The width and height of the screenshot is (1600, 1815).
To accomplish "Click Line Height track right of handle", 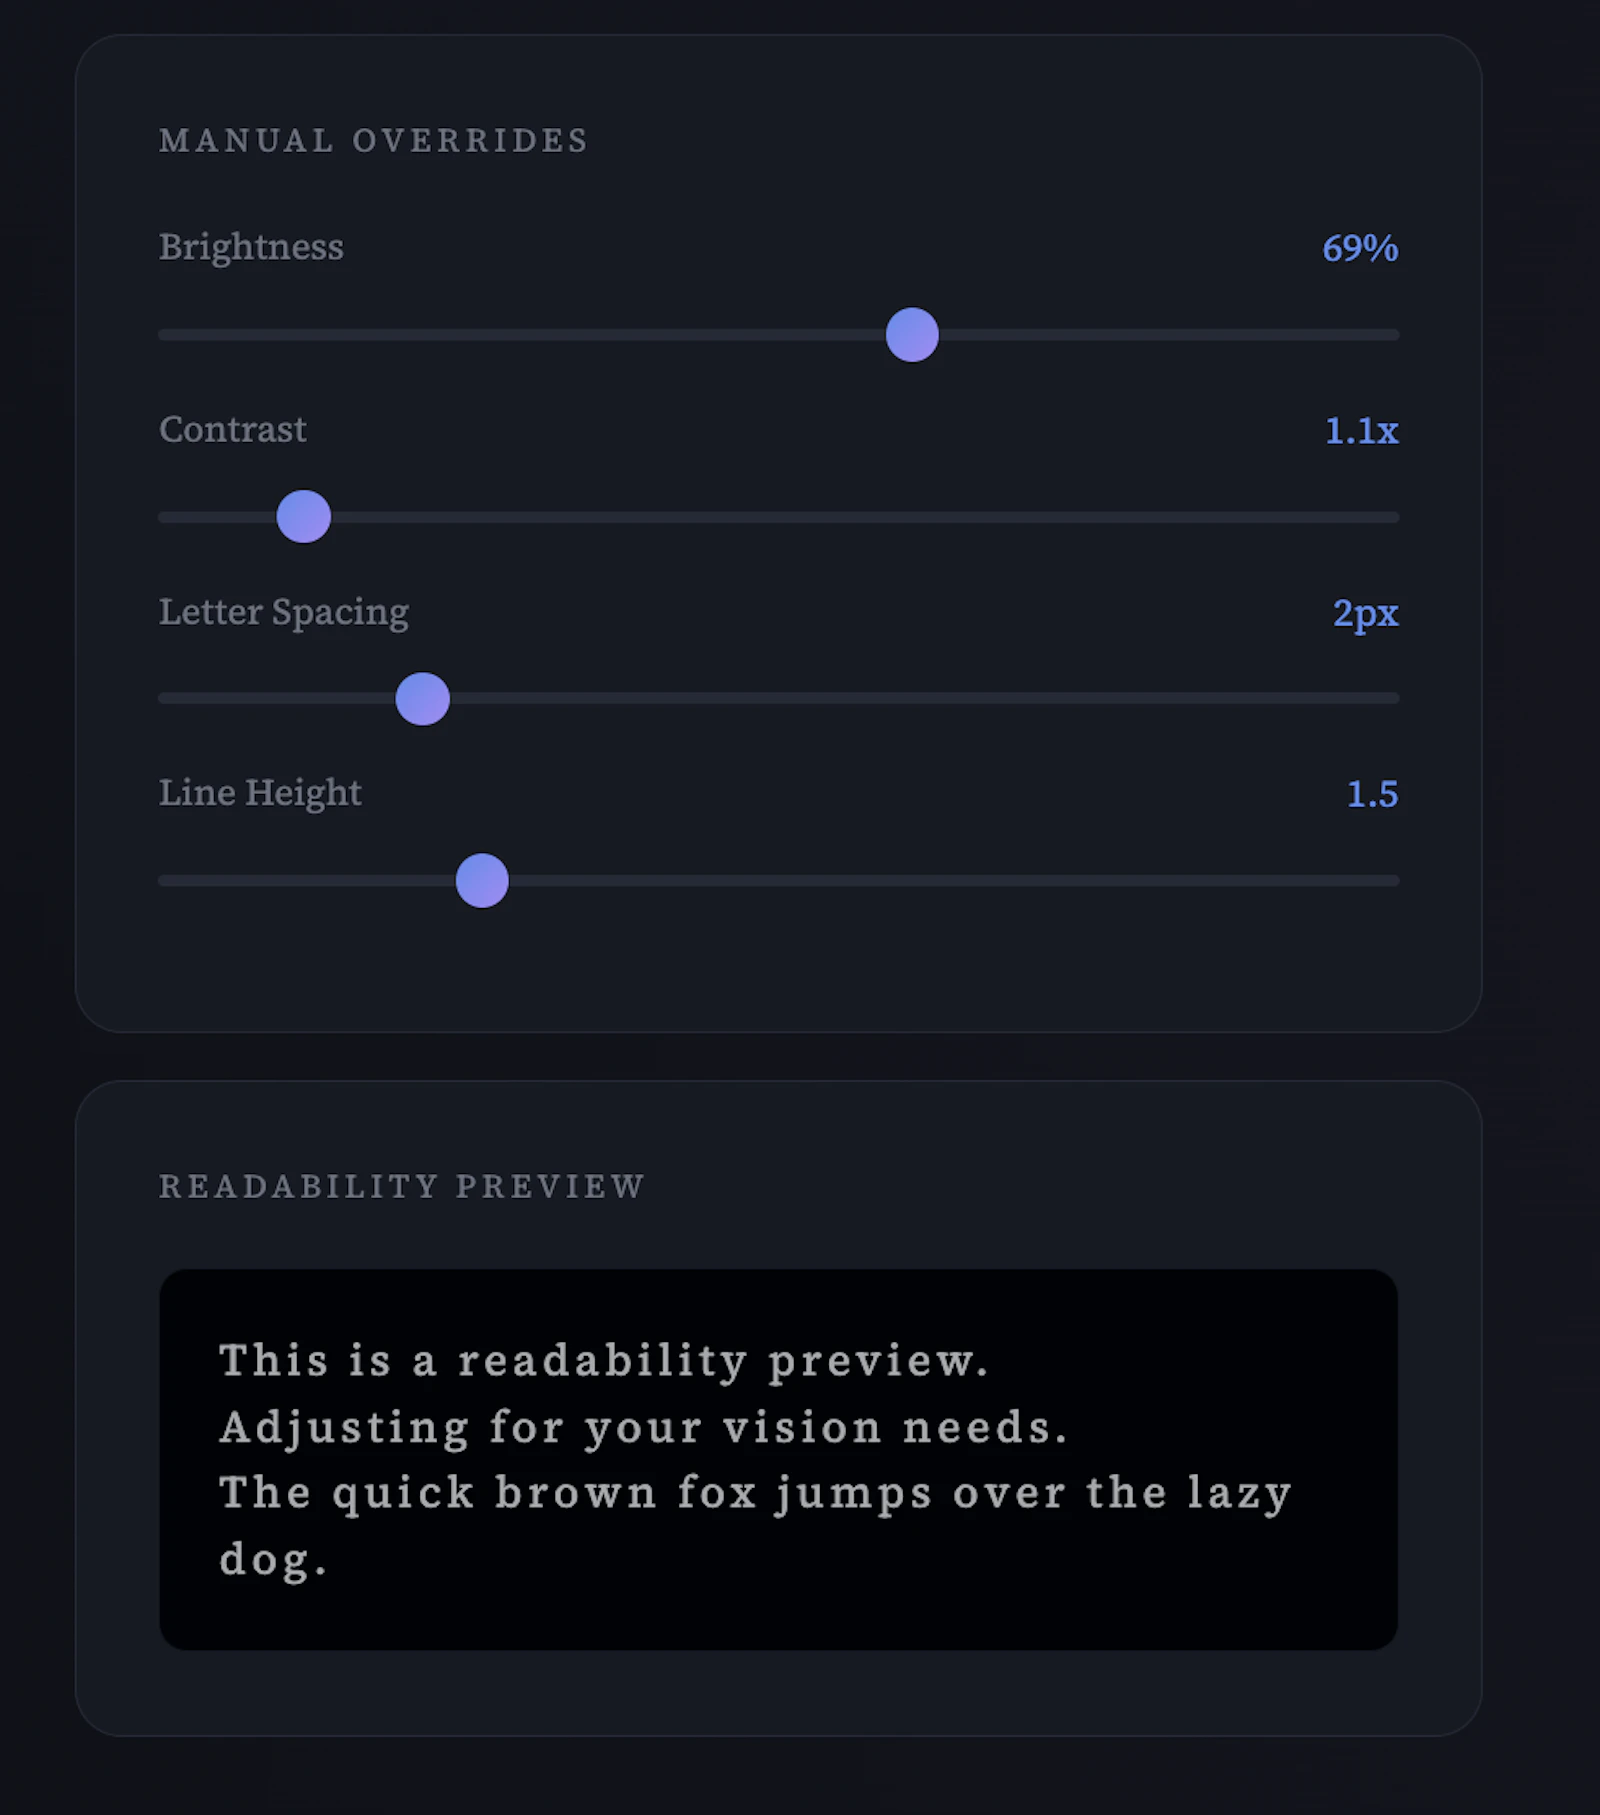I will (954, 881).
